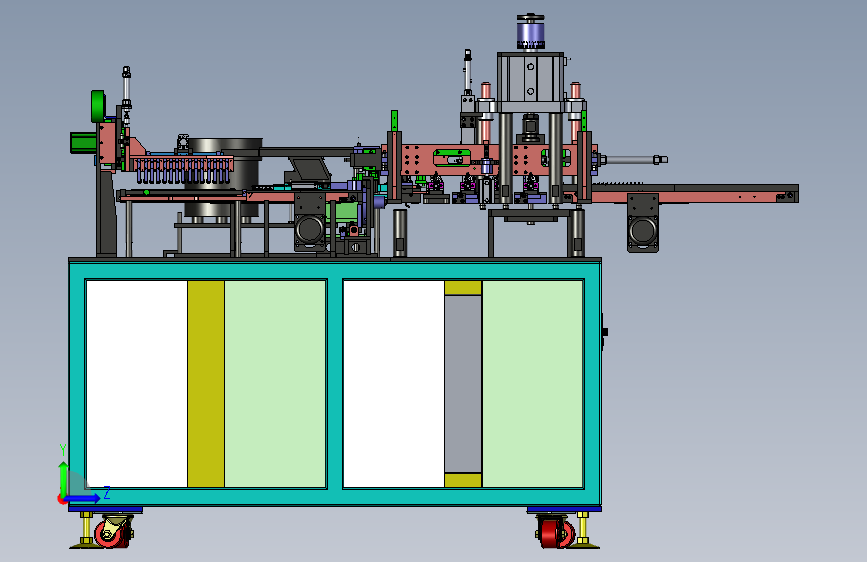Select the green handwheel at top left
This screenshot has width=867, height=562.
click(98, 106)
